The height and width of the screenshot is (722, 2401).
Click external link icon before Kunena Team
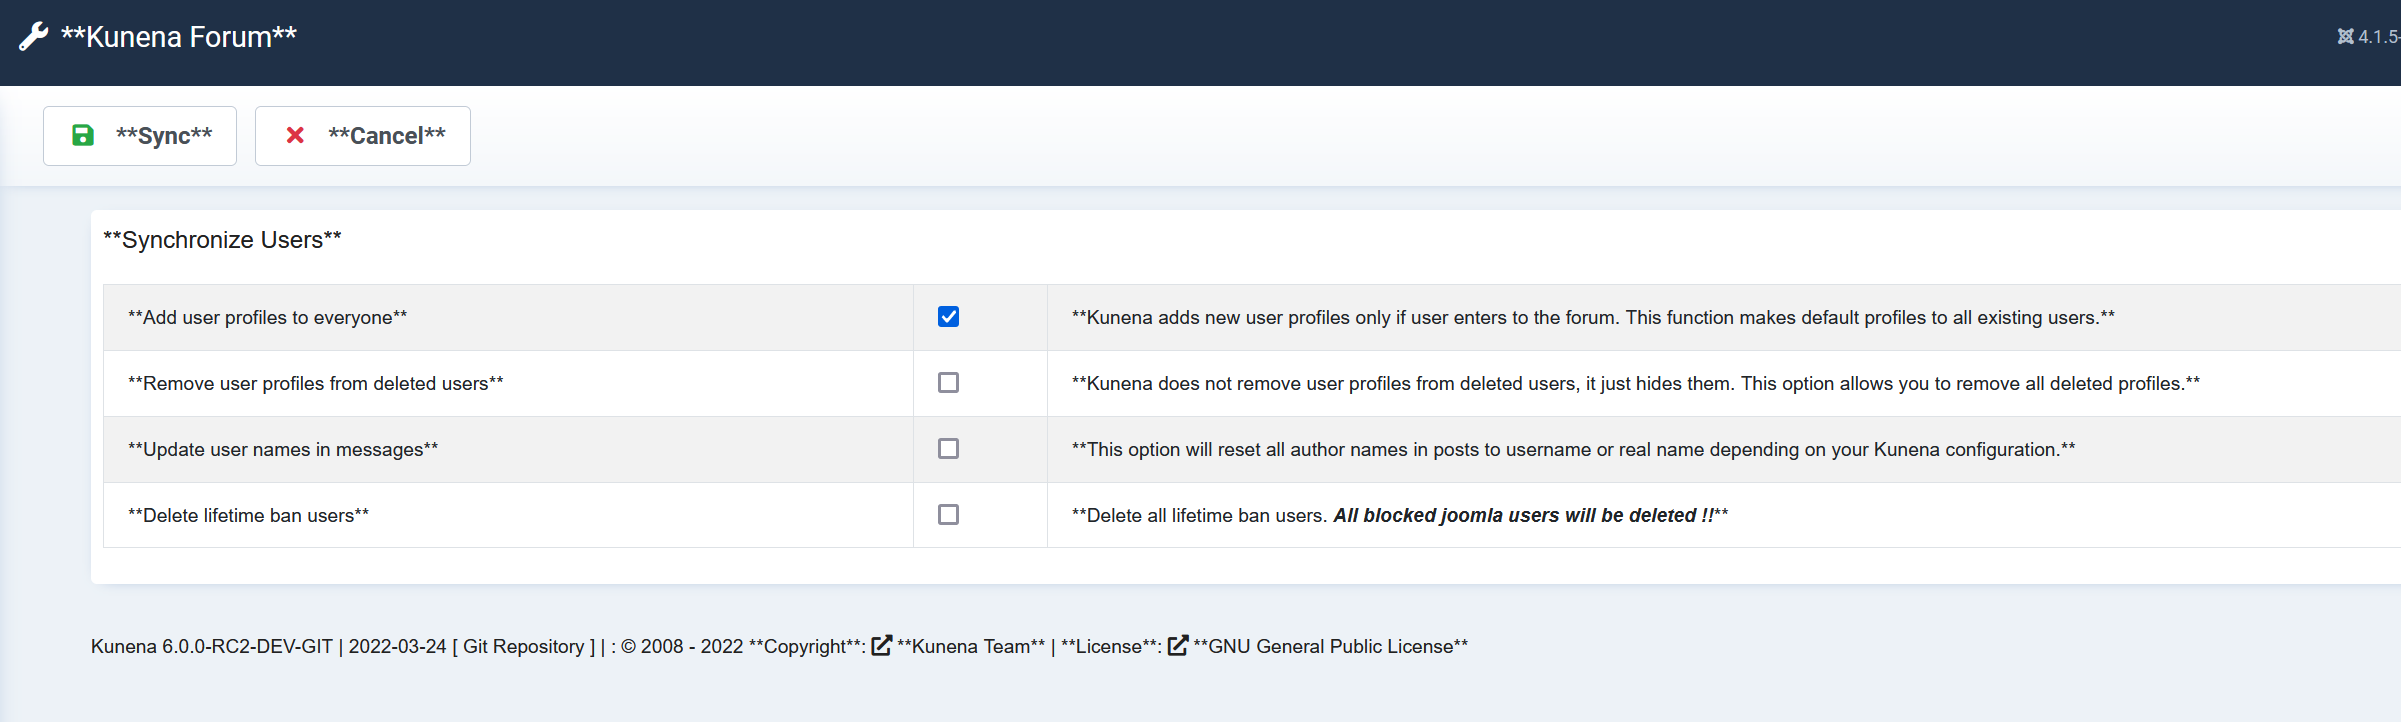click(x=882, y=646)
